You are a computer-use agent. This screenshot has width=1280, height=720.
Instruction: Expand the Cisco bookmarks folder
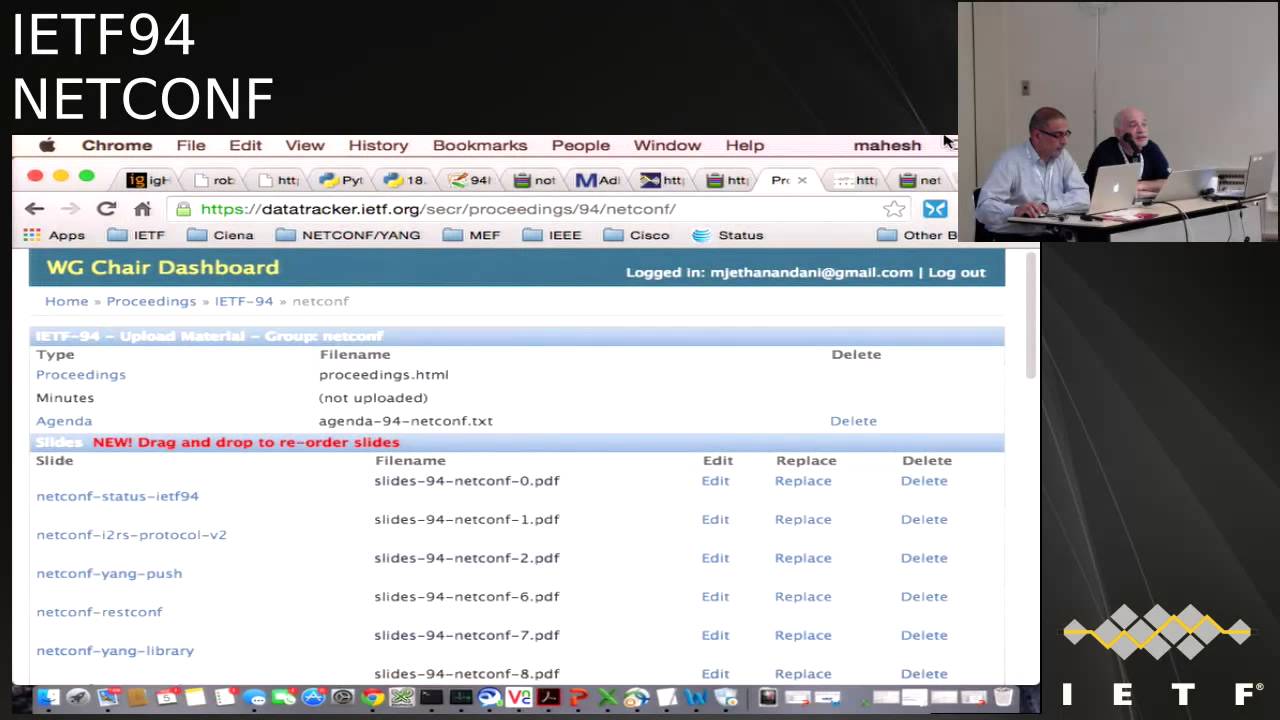(636, 235)
